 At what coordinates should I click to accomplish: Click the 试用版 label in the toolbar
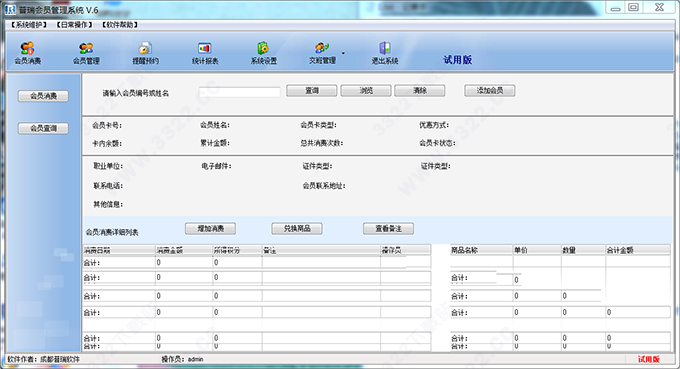[458, 60]
